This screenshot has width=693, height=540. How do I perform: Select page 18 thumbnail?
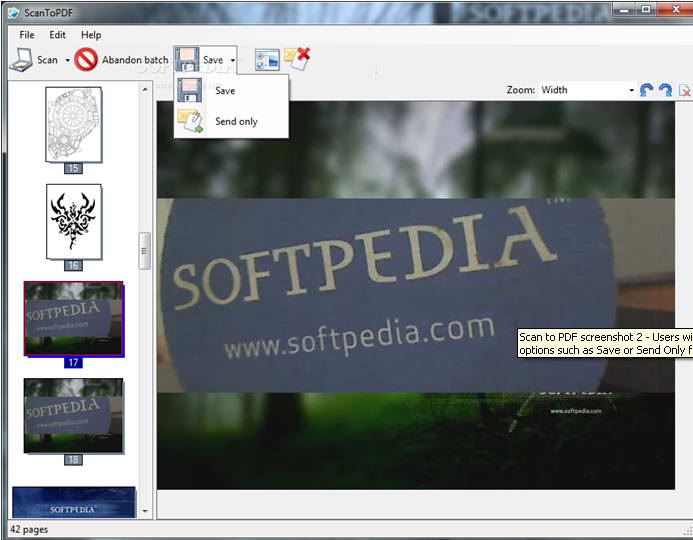tap(74, 416)
